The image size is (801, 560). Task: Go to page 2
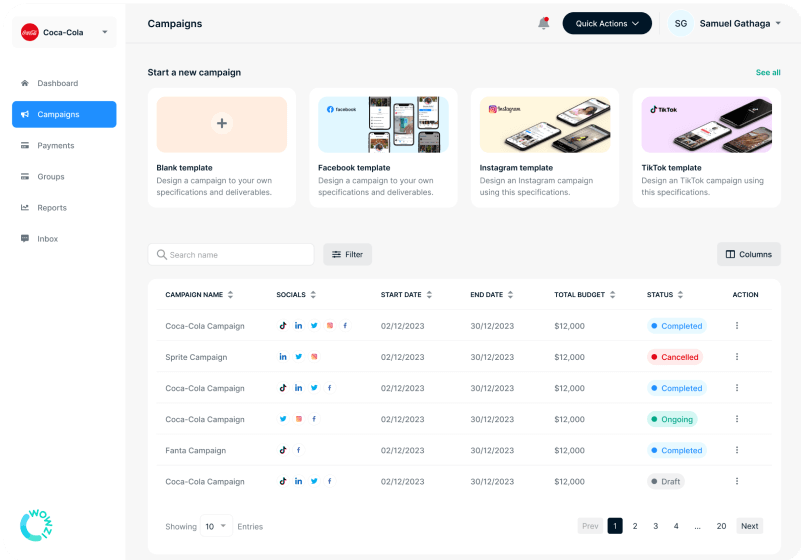coord(635,526)
